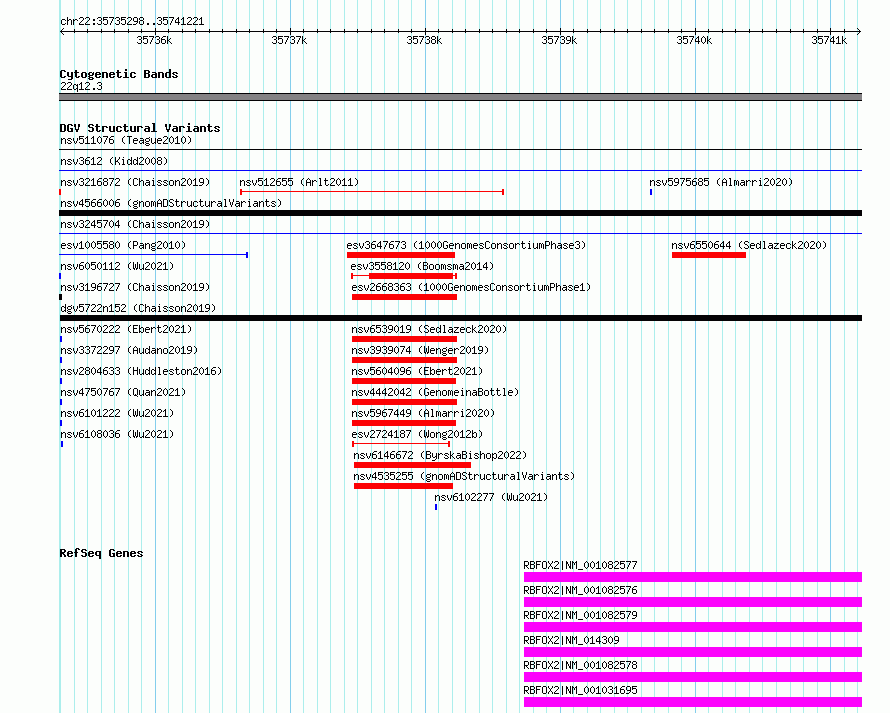Open nsv3196727 (Chaisson2019) variant label
Viewport: 890px width, 713px height.
point(135,287)
